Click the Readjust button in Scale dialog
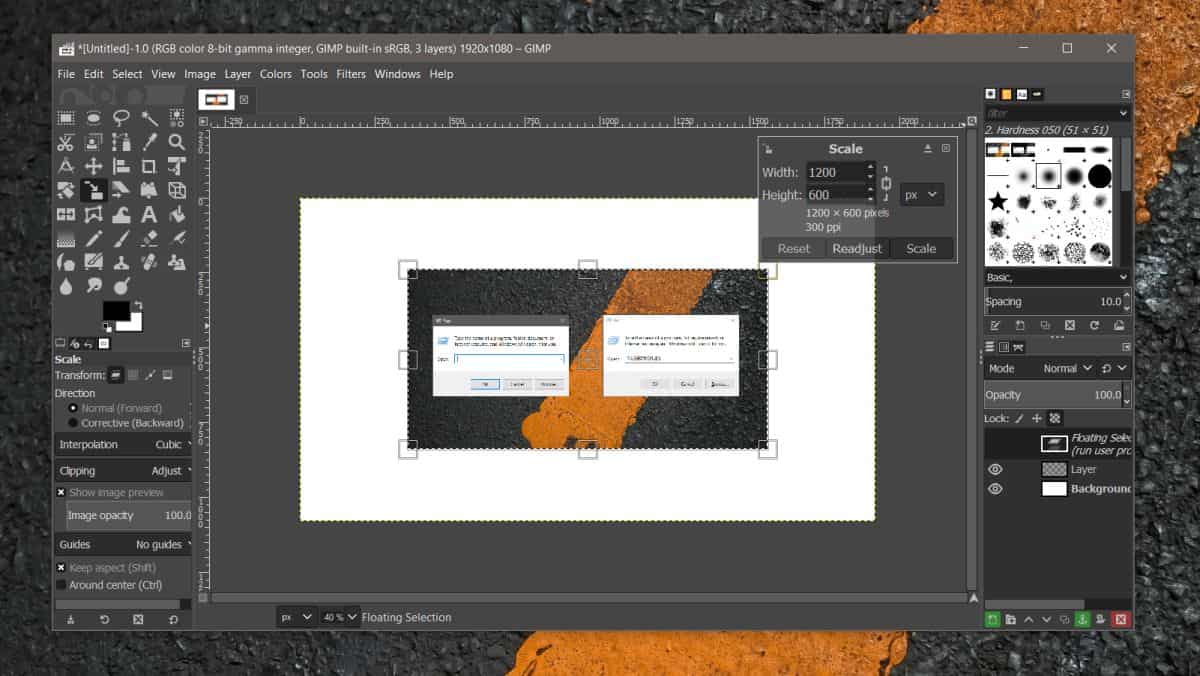 [857, 249]
